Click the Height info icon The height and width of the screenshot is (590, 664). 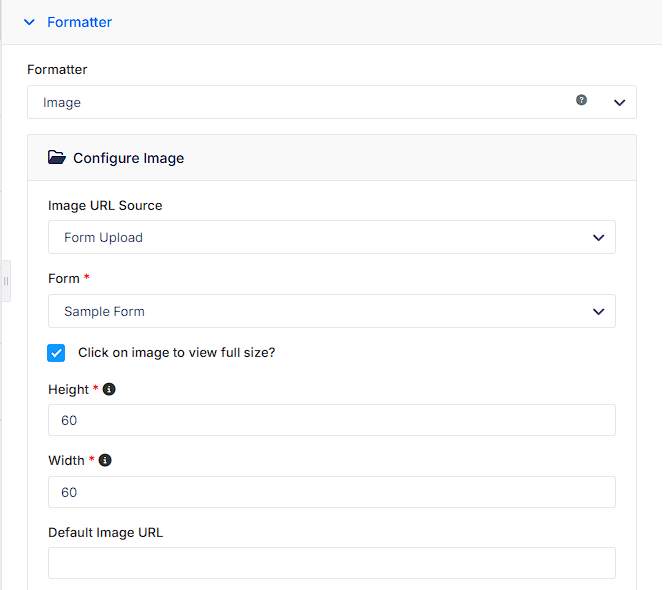(x=109, y=389)
